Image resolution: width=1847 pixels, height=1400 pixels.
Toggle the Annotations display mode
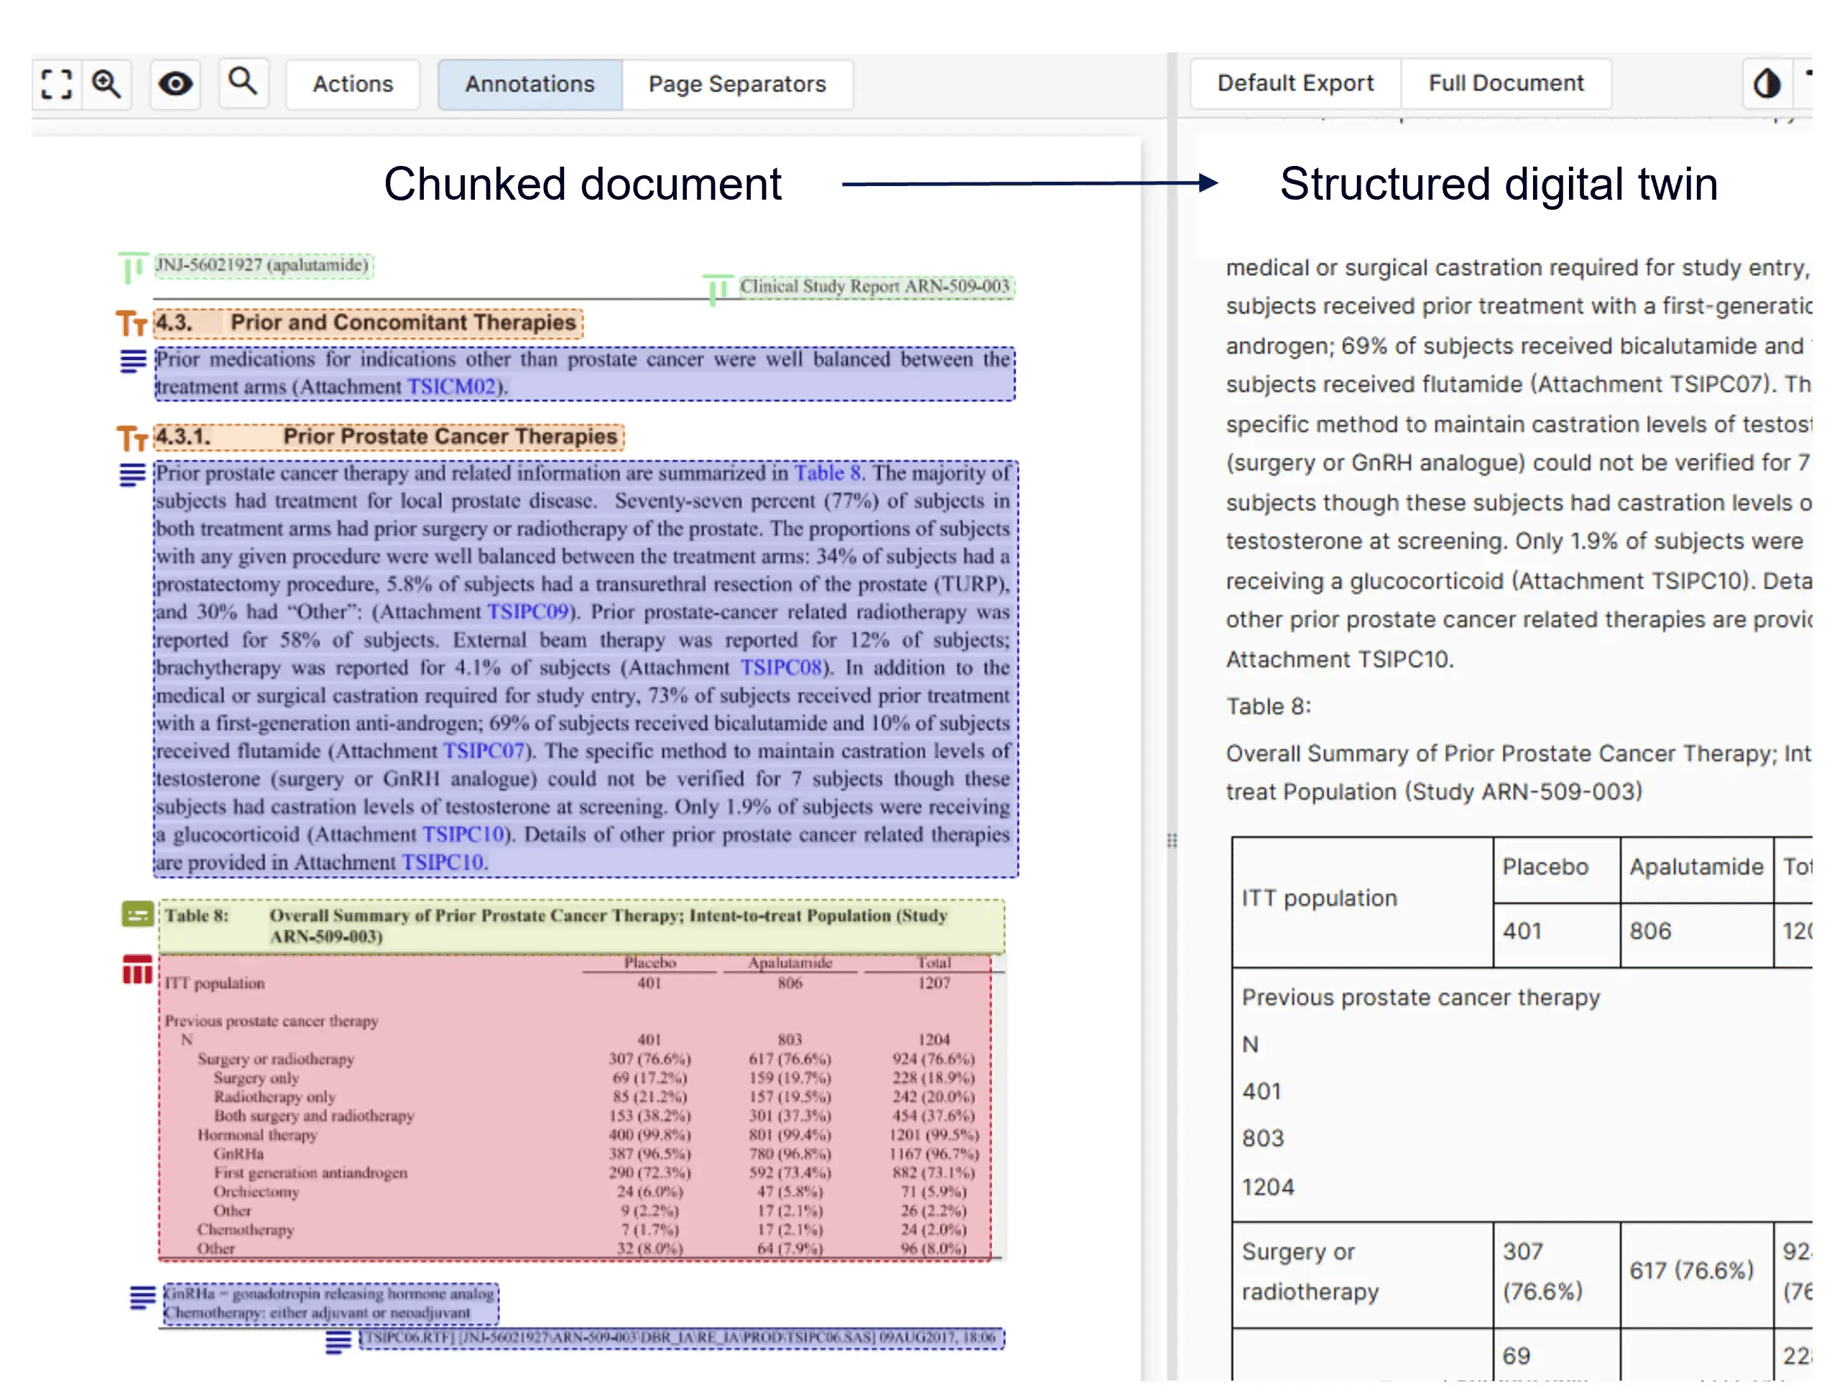(529, 84)
